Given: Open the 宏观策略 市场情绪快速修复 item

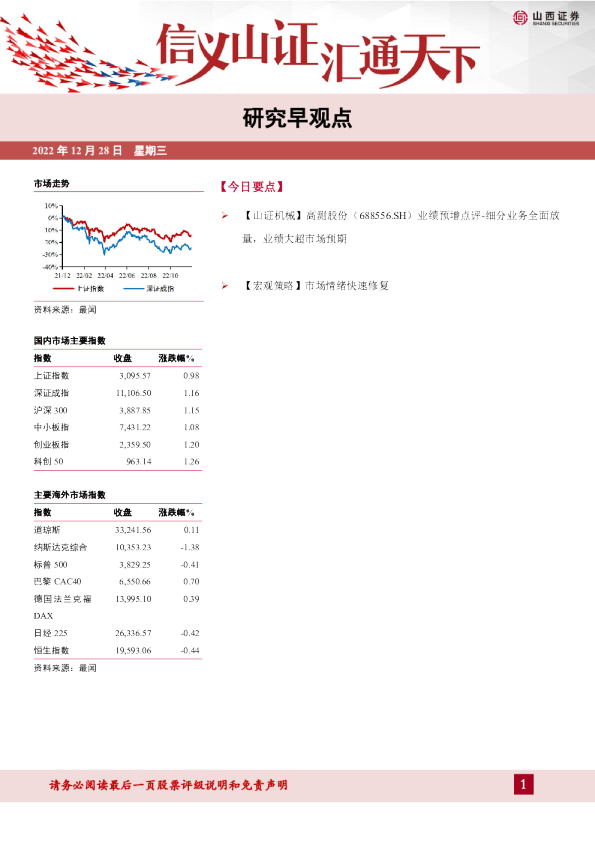Looking at the screenshot, I should coord(315,286).
